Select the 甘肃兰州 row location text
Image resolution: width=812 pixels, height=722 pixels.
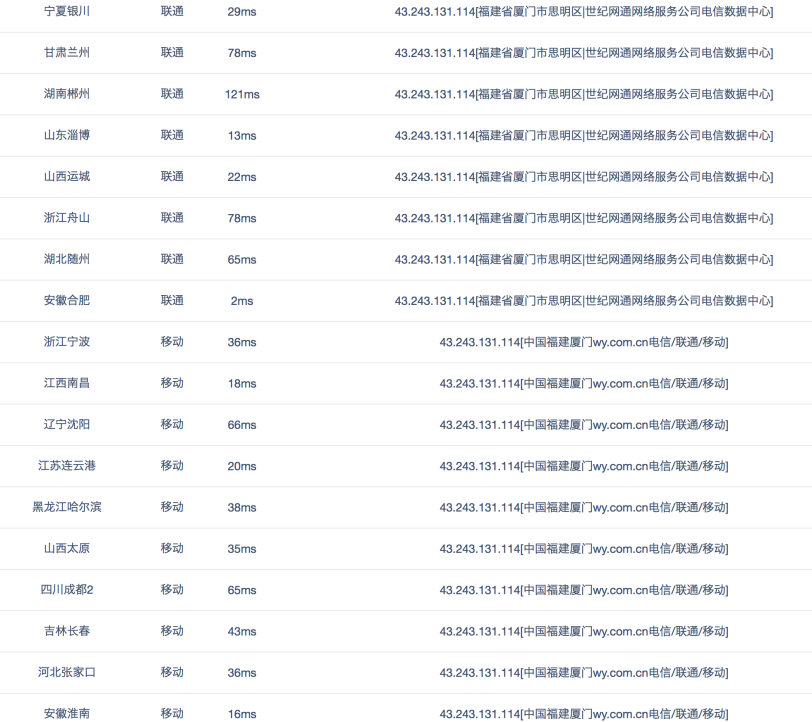coord(67,52)
